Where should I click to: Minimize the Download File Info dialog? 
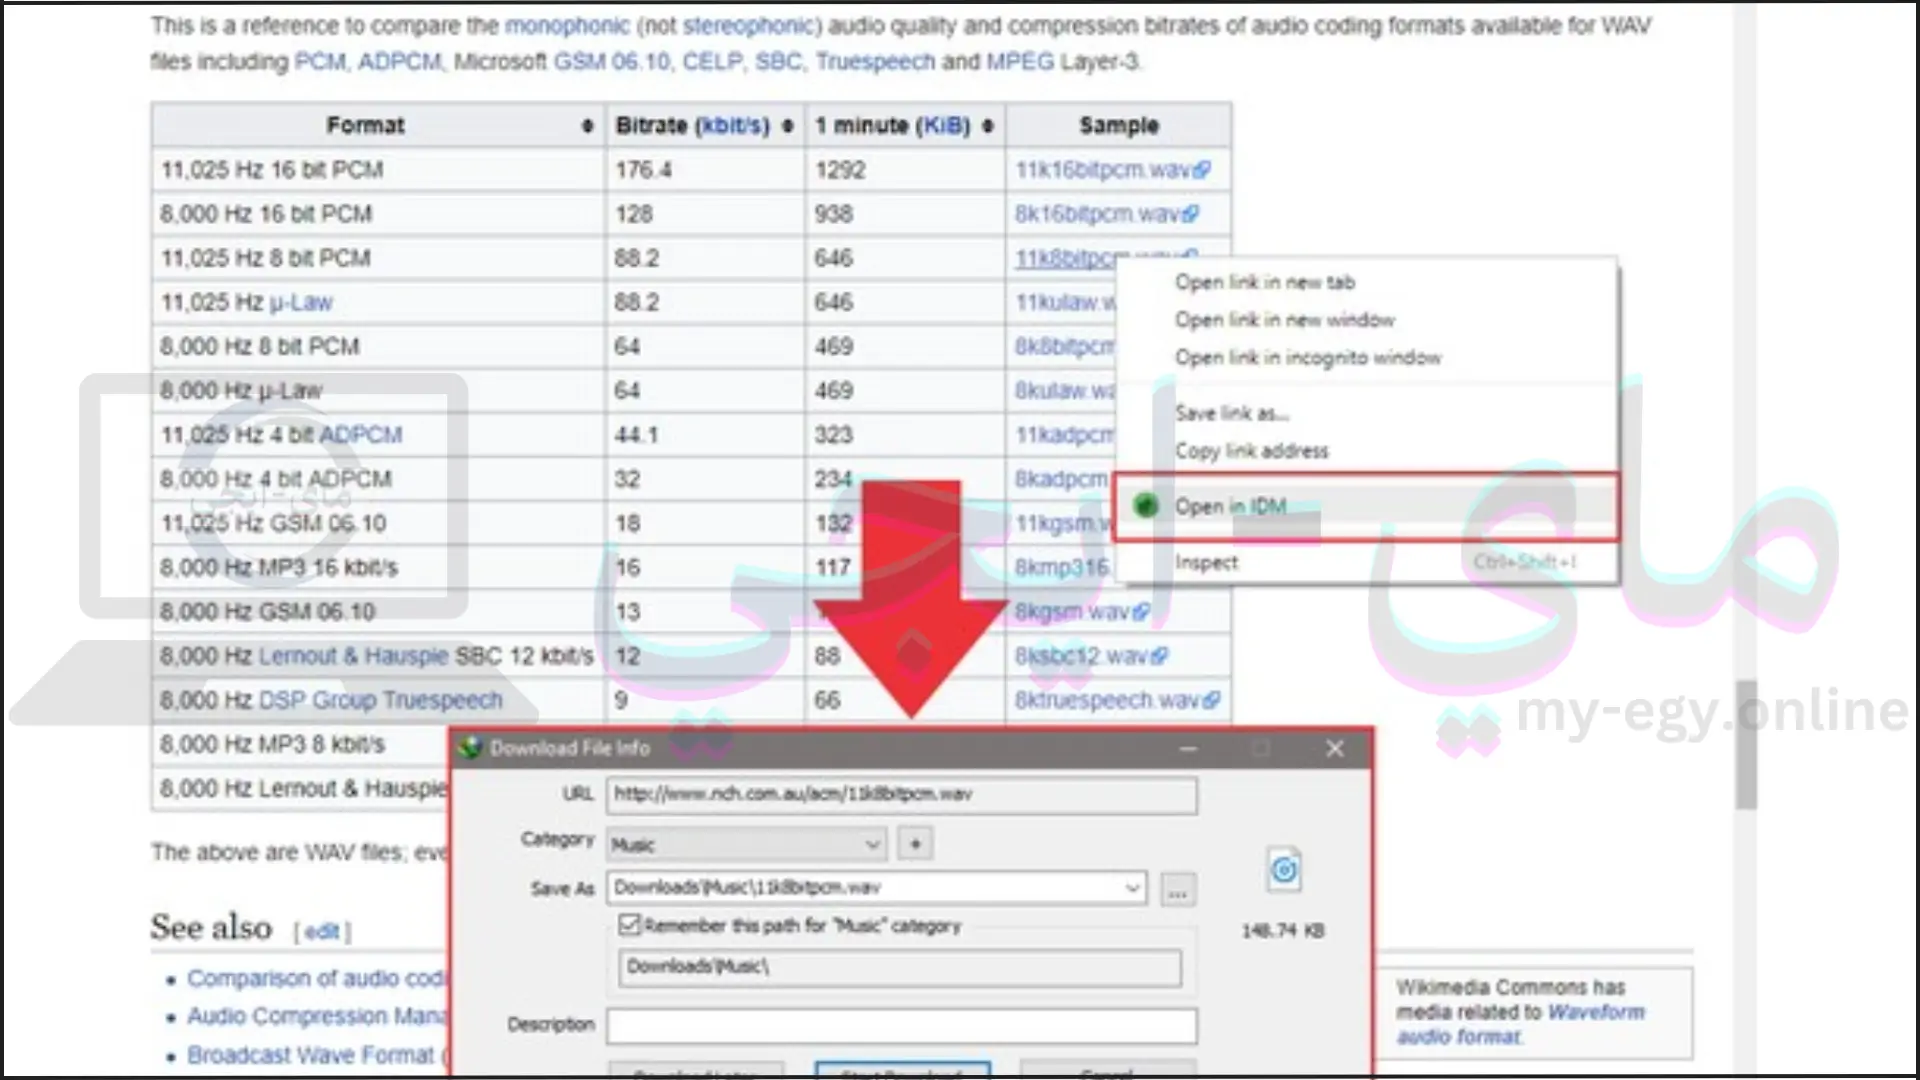1188,749
